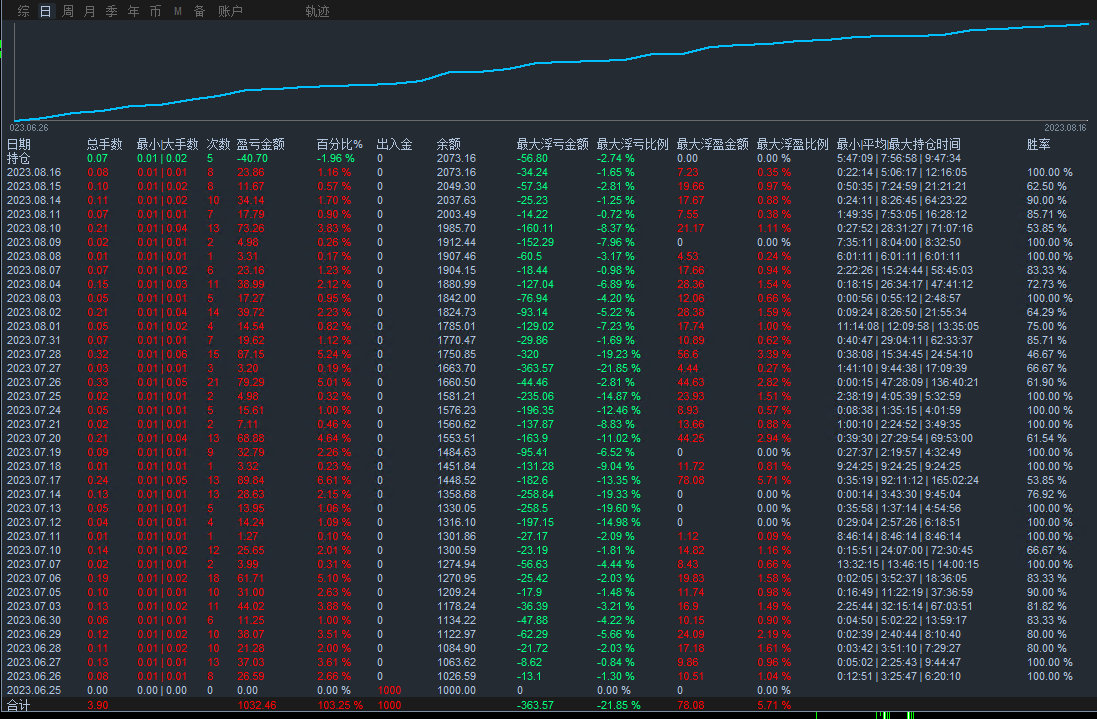Click the 最大浮盈比例 column header
This screenshot has height=719, width=1097.
click(x=793, y=144)
